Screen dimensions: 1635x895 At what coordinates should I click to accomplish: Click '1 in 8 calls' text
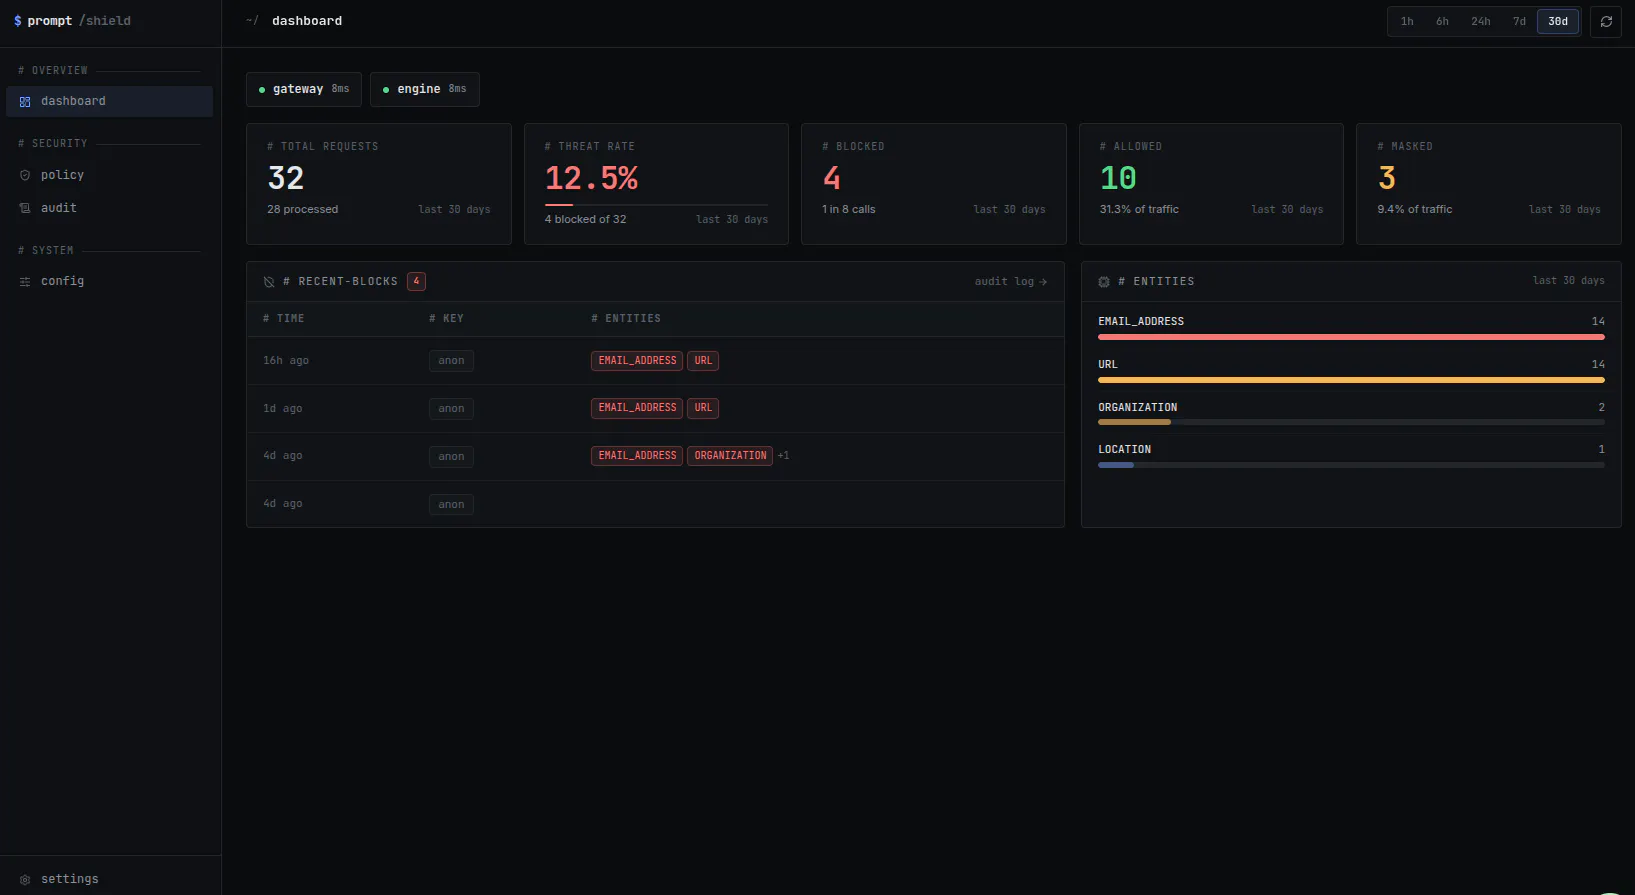(848, 210)
